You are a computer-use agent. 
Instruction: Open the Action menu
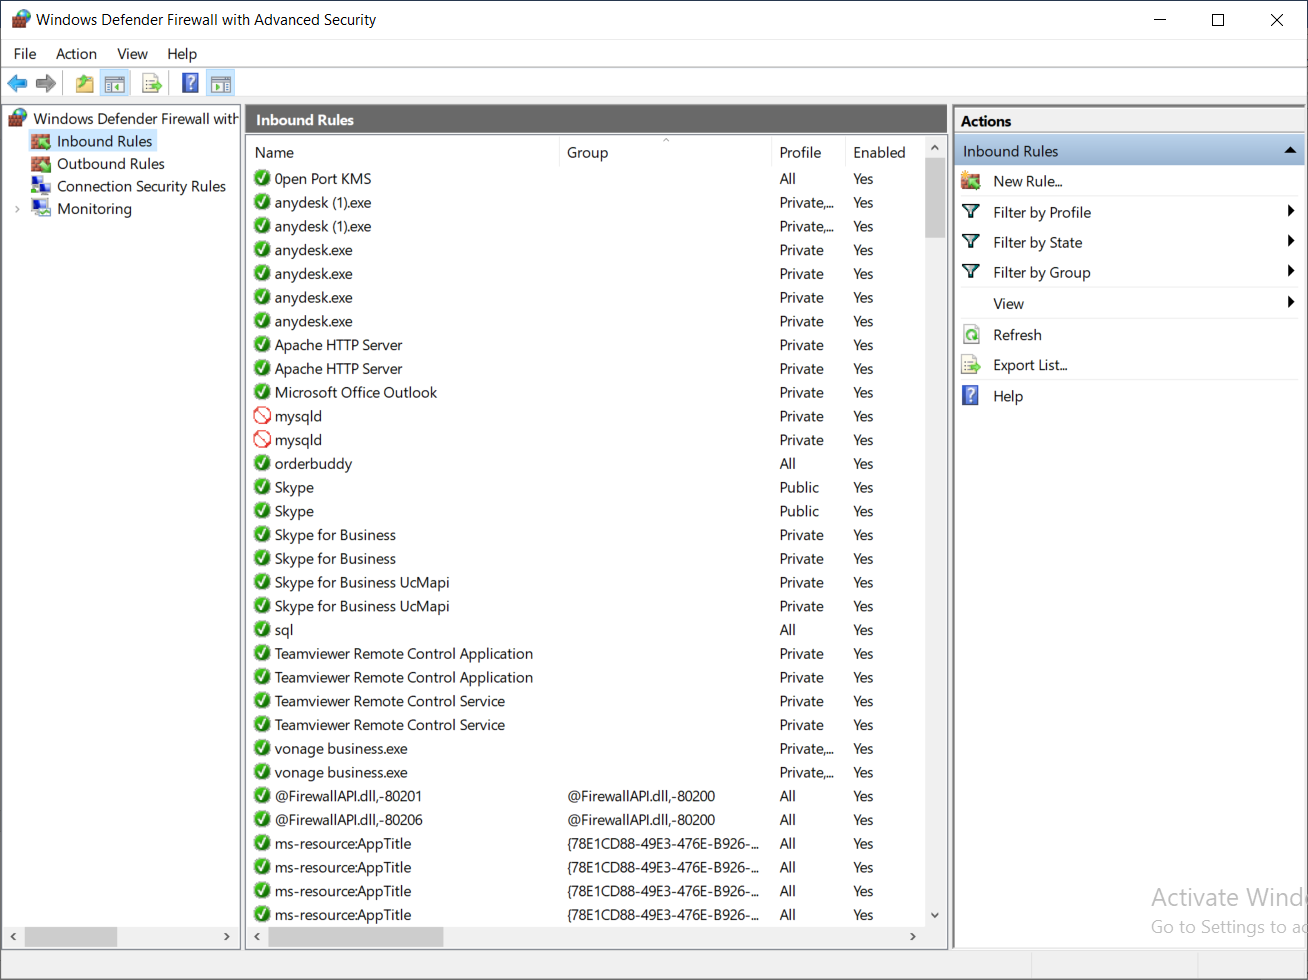pos(76,54)
